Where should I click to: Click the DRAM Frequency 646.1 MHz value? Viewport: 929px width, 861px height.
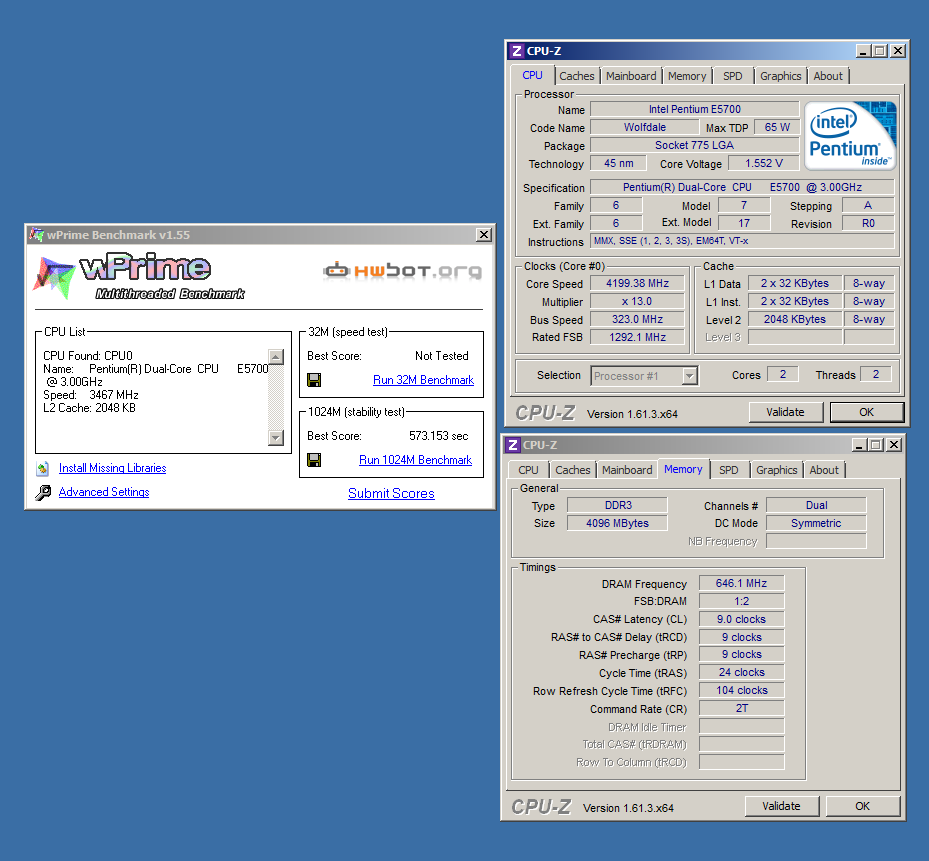[741, 583]
